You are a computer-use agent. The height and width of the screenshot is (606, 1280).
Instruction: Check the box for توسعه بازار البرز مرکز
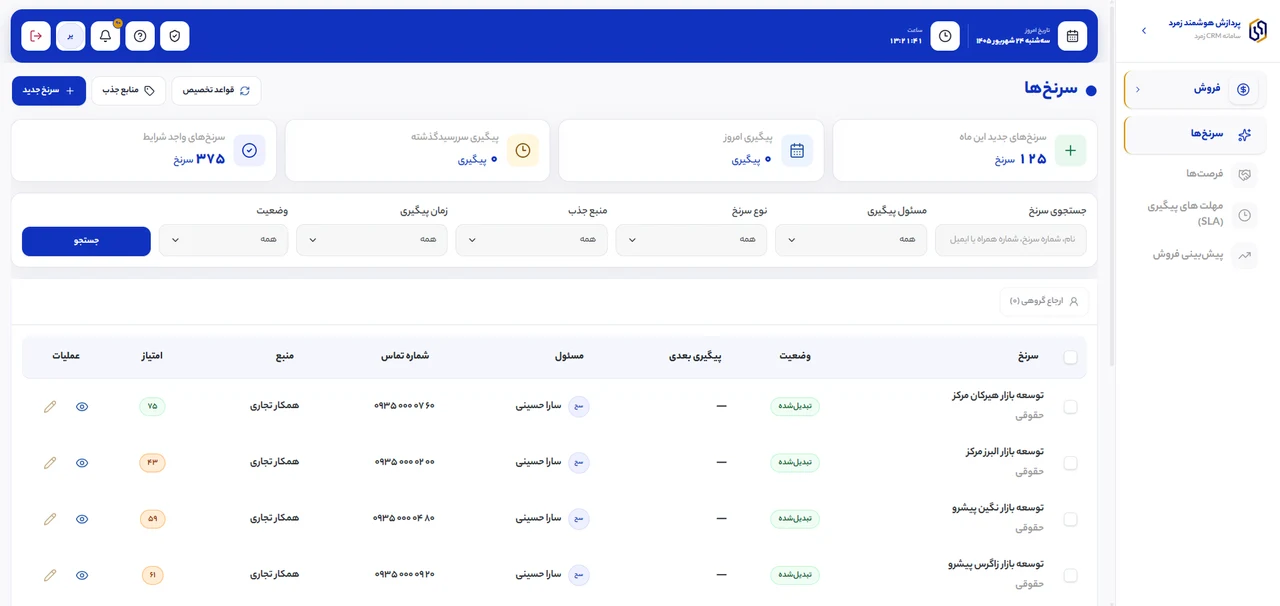[1071, 463]
